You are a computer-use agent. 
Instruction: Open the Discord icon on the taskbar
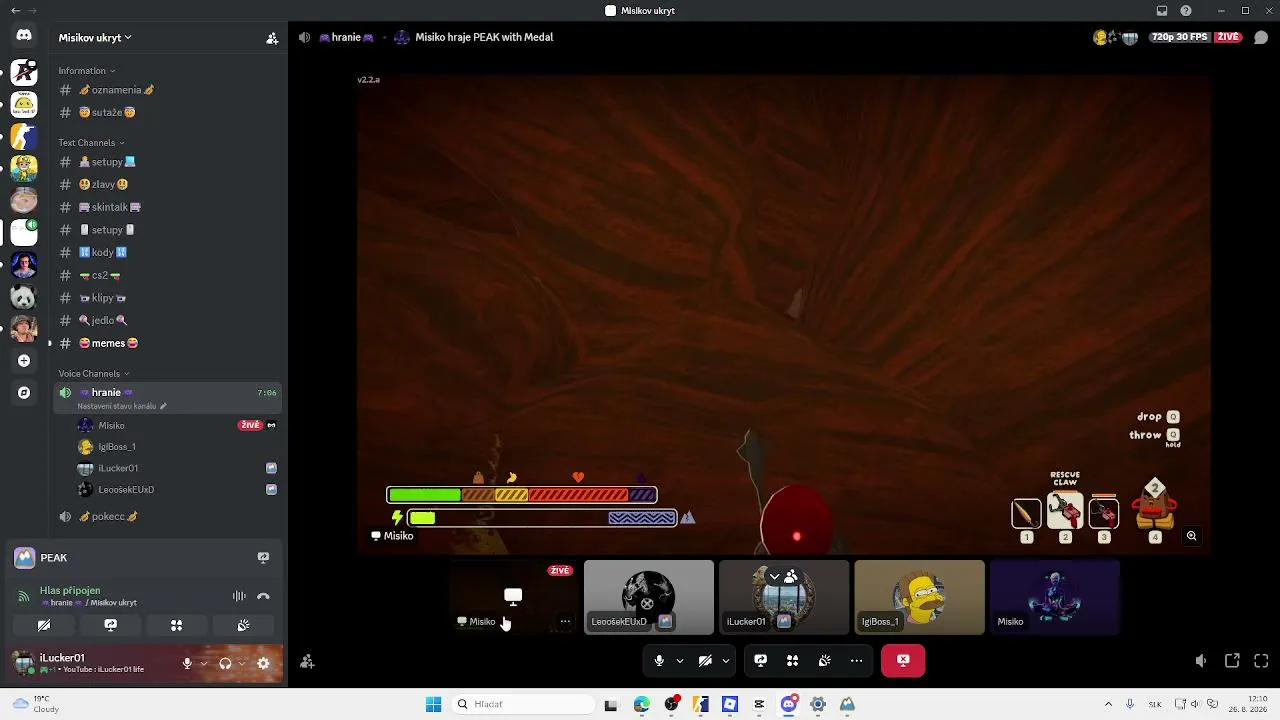click(x=788, y=704)
